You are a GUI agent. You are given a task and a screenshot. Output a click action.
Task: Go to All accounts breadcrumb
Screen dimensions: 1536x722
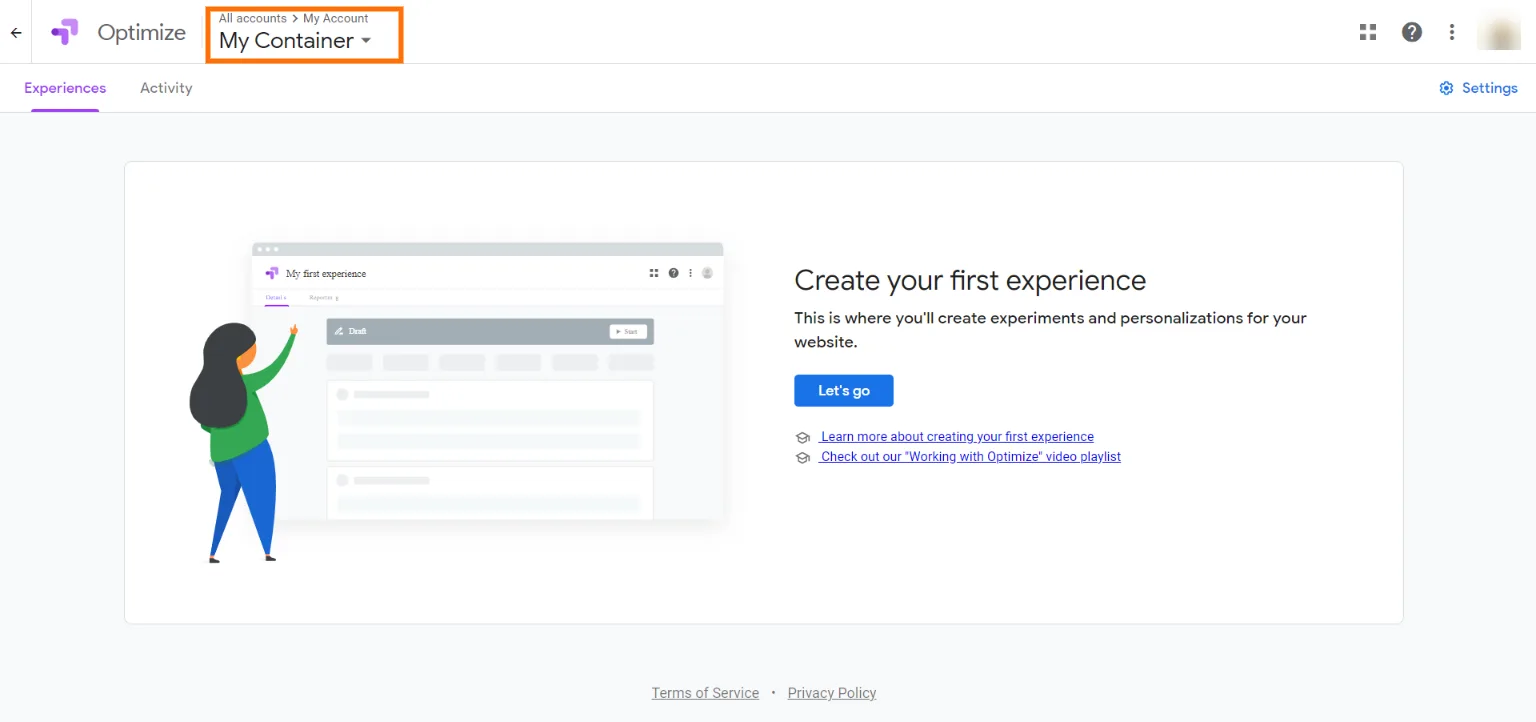click(252, 18)
